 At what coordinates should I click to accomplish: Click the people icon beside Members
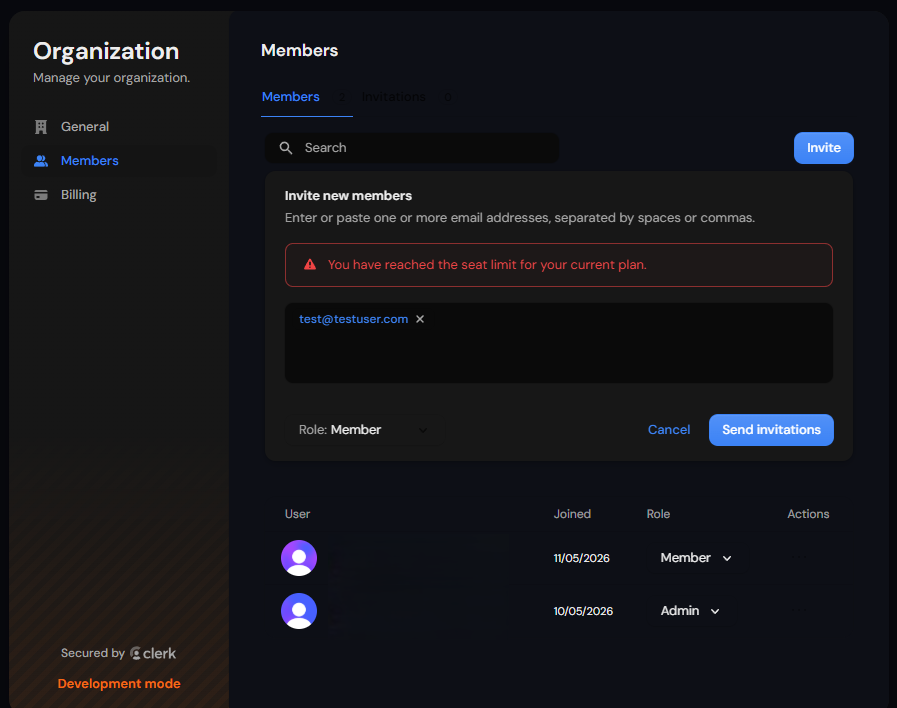coord(41,161)
